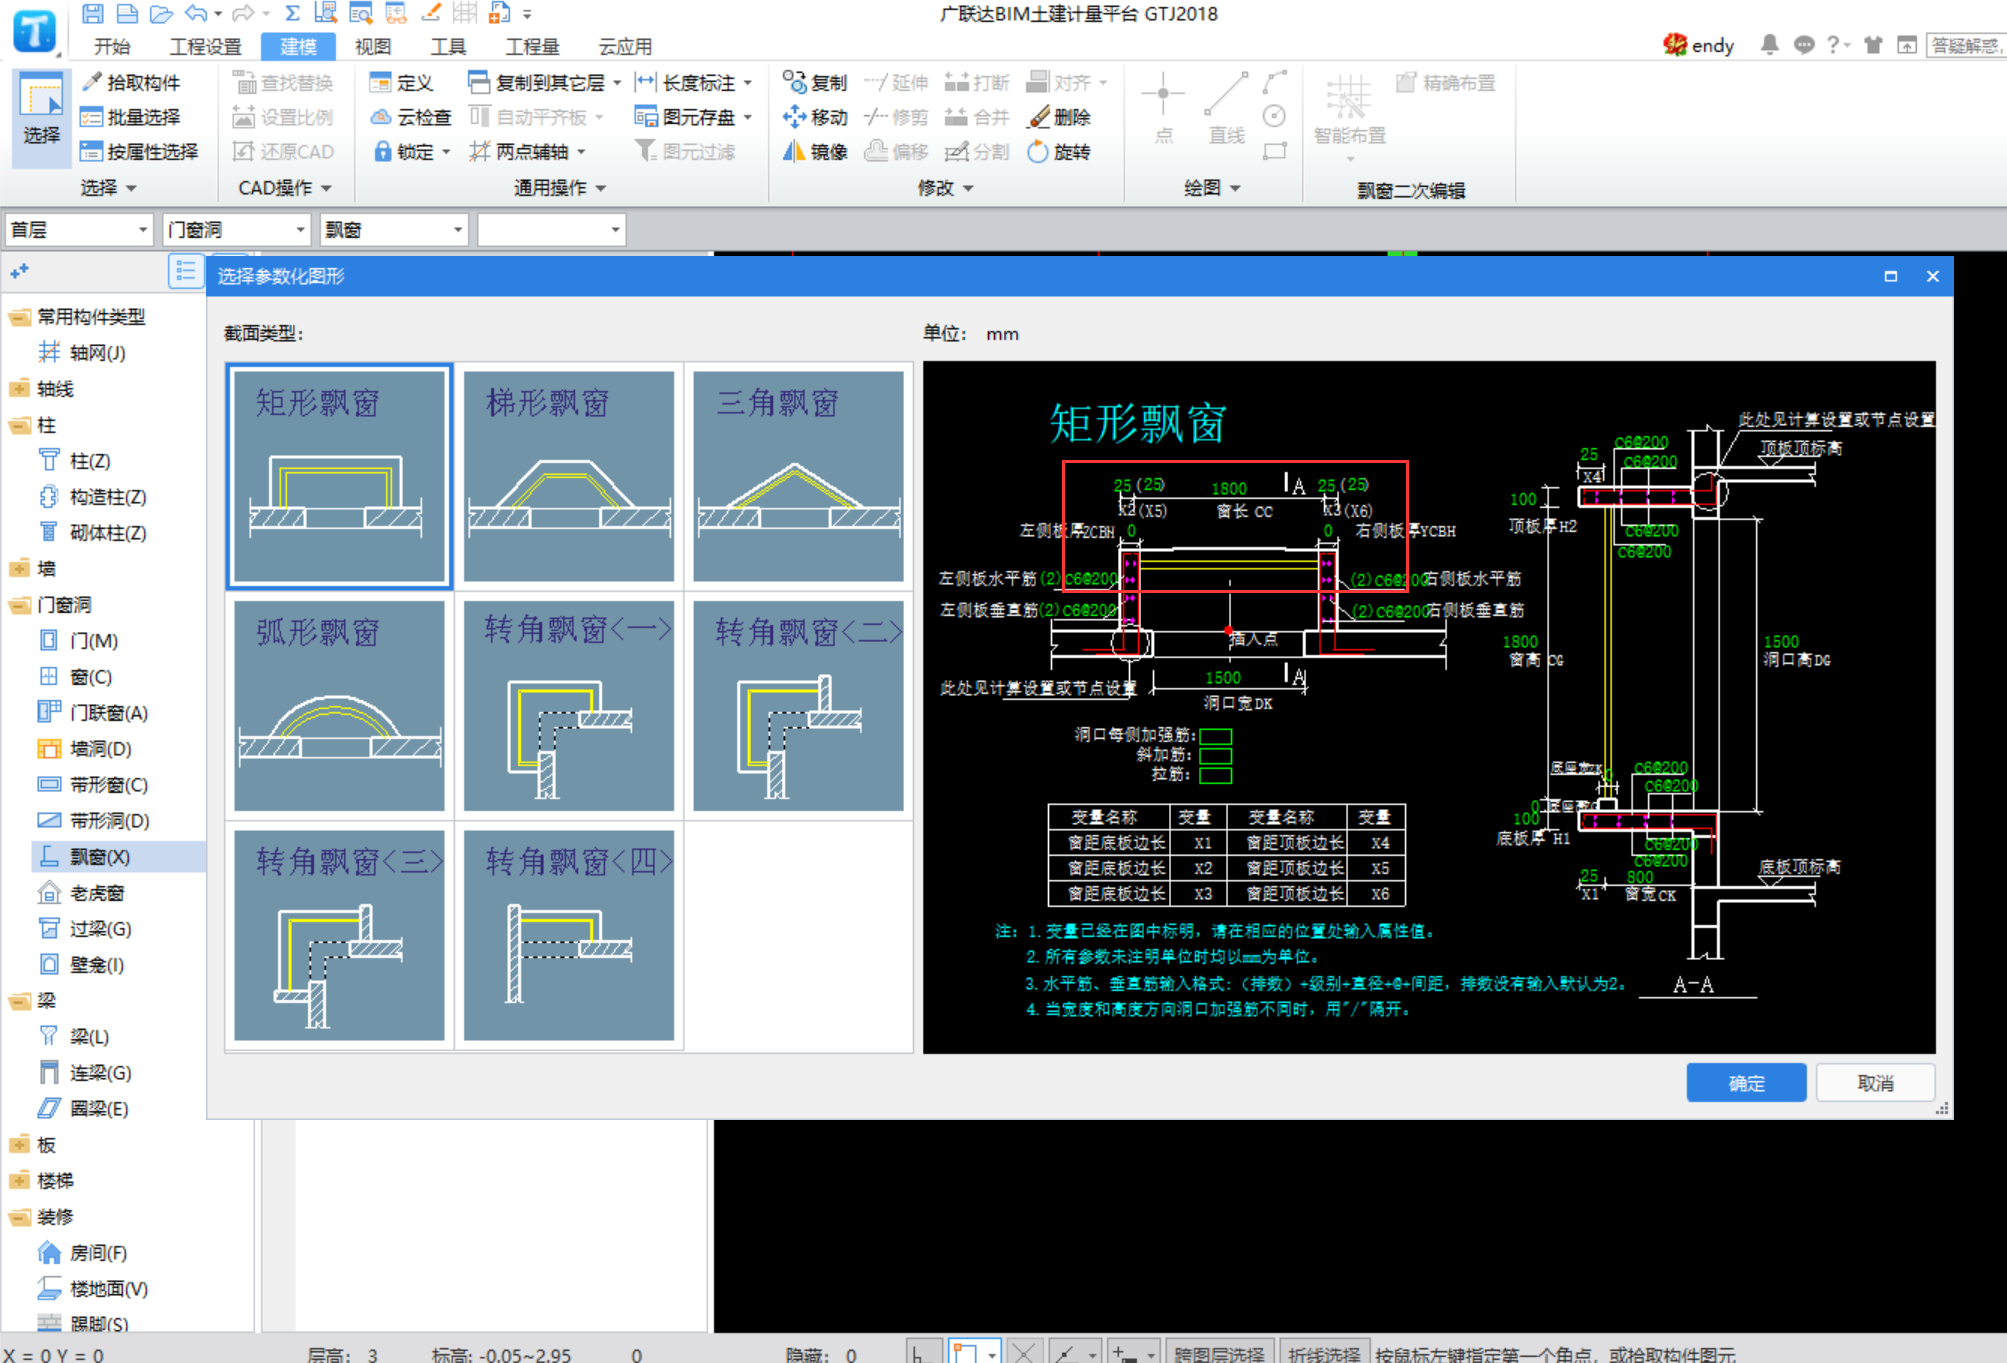The width and height of the screenshot is (2007, 1363).
Task: Select the 转角飘窗<三> thumbnail
Action: (339, 935)
